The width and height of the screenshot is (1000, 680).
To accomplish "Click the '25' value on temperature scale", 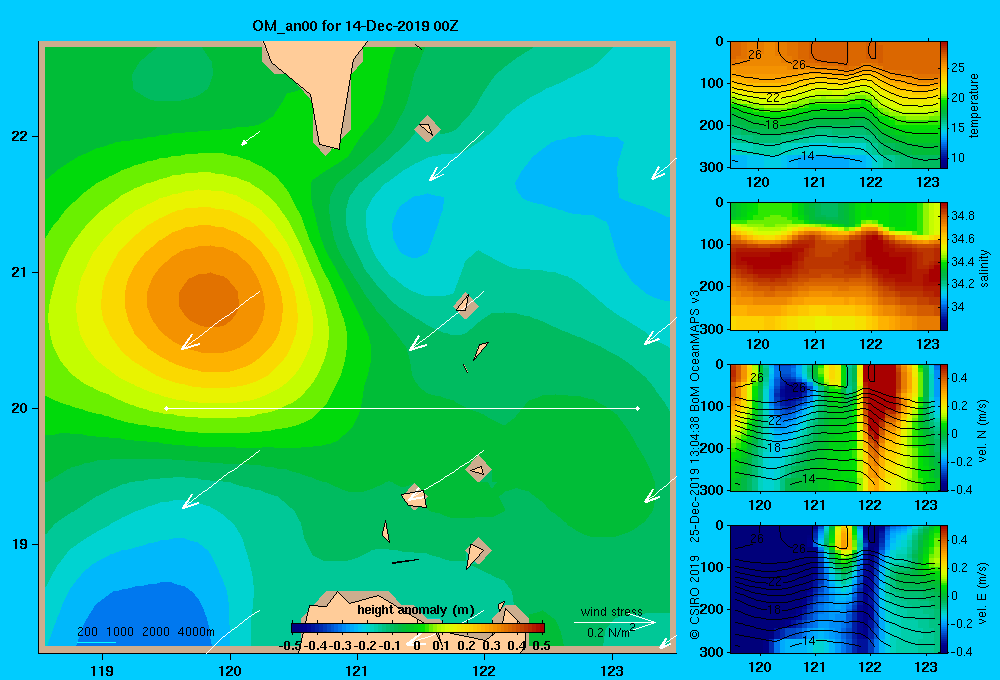I will [958, 68].
